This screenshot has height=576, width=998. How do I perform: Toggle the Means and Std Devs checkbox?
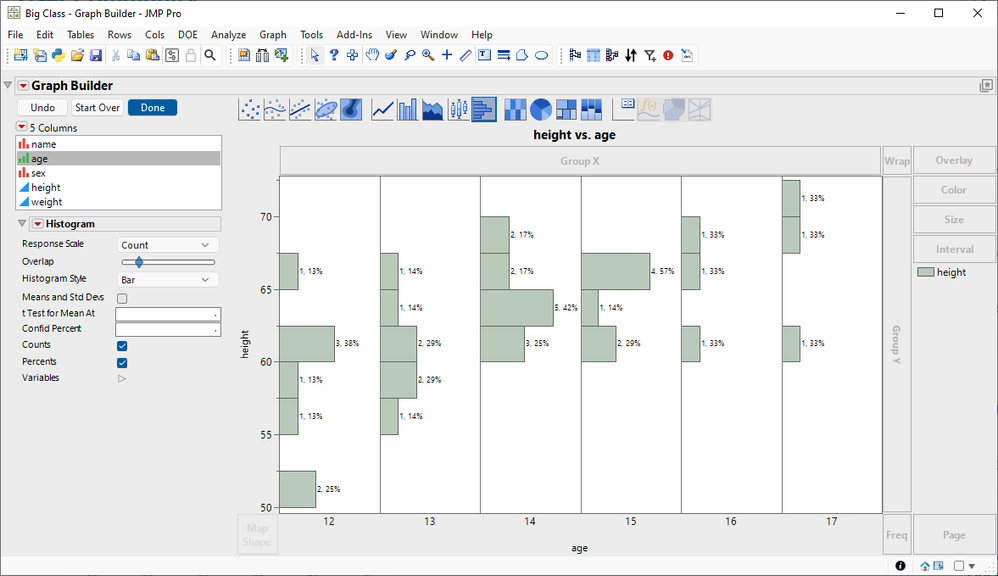click(x=122, y=298)
